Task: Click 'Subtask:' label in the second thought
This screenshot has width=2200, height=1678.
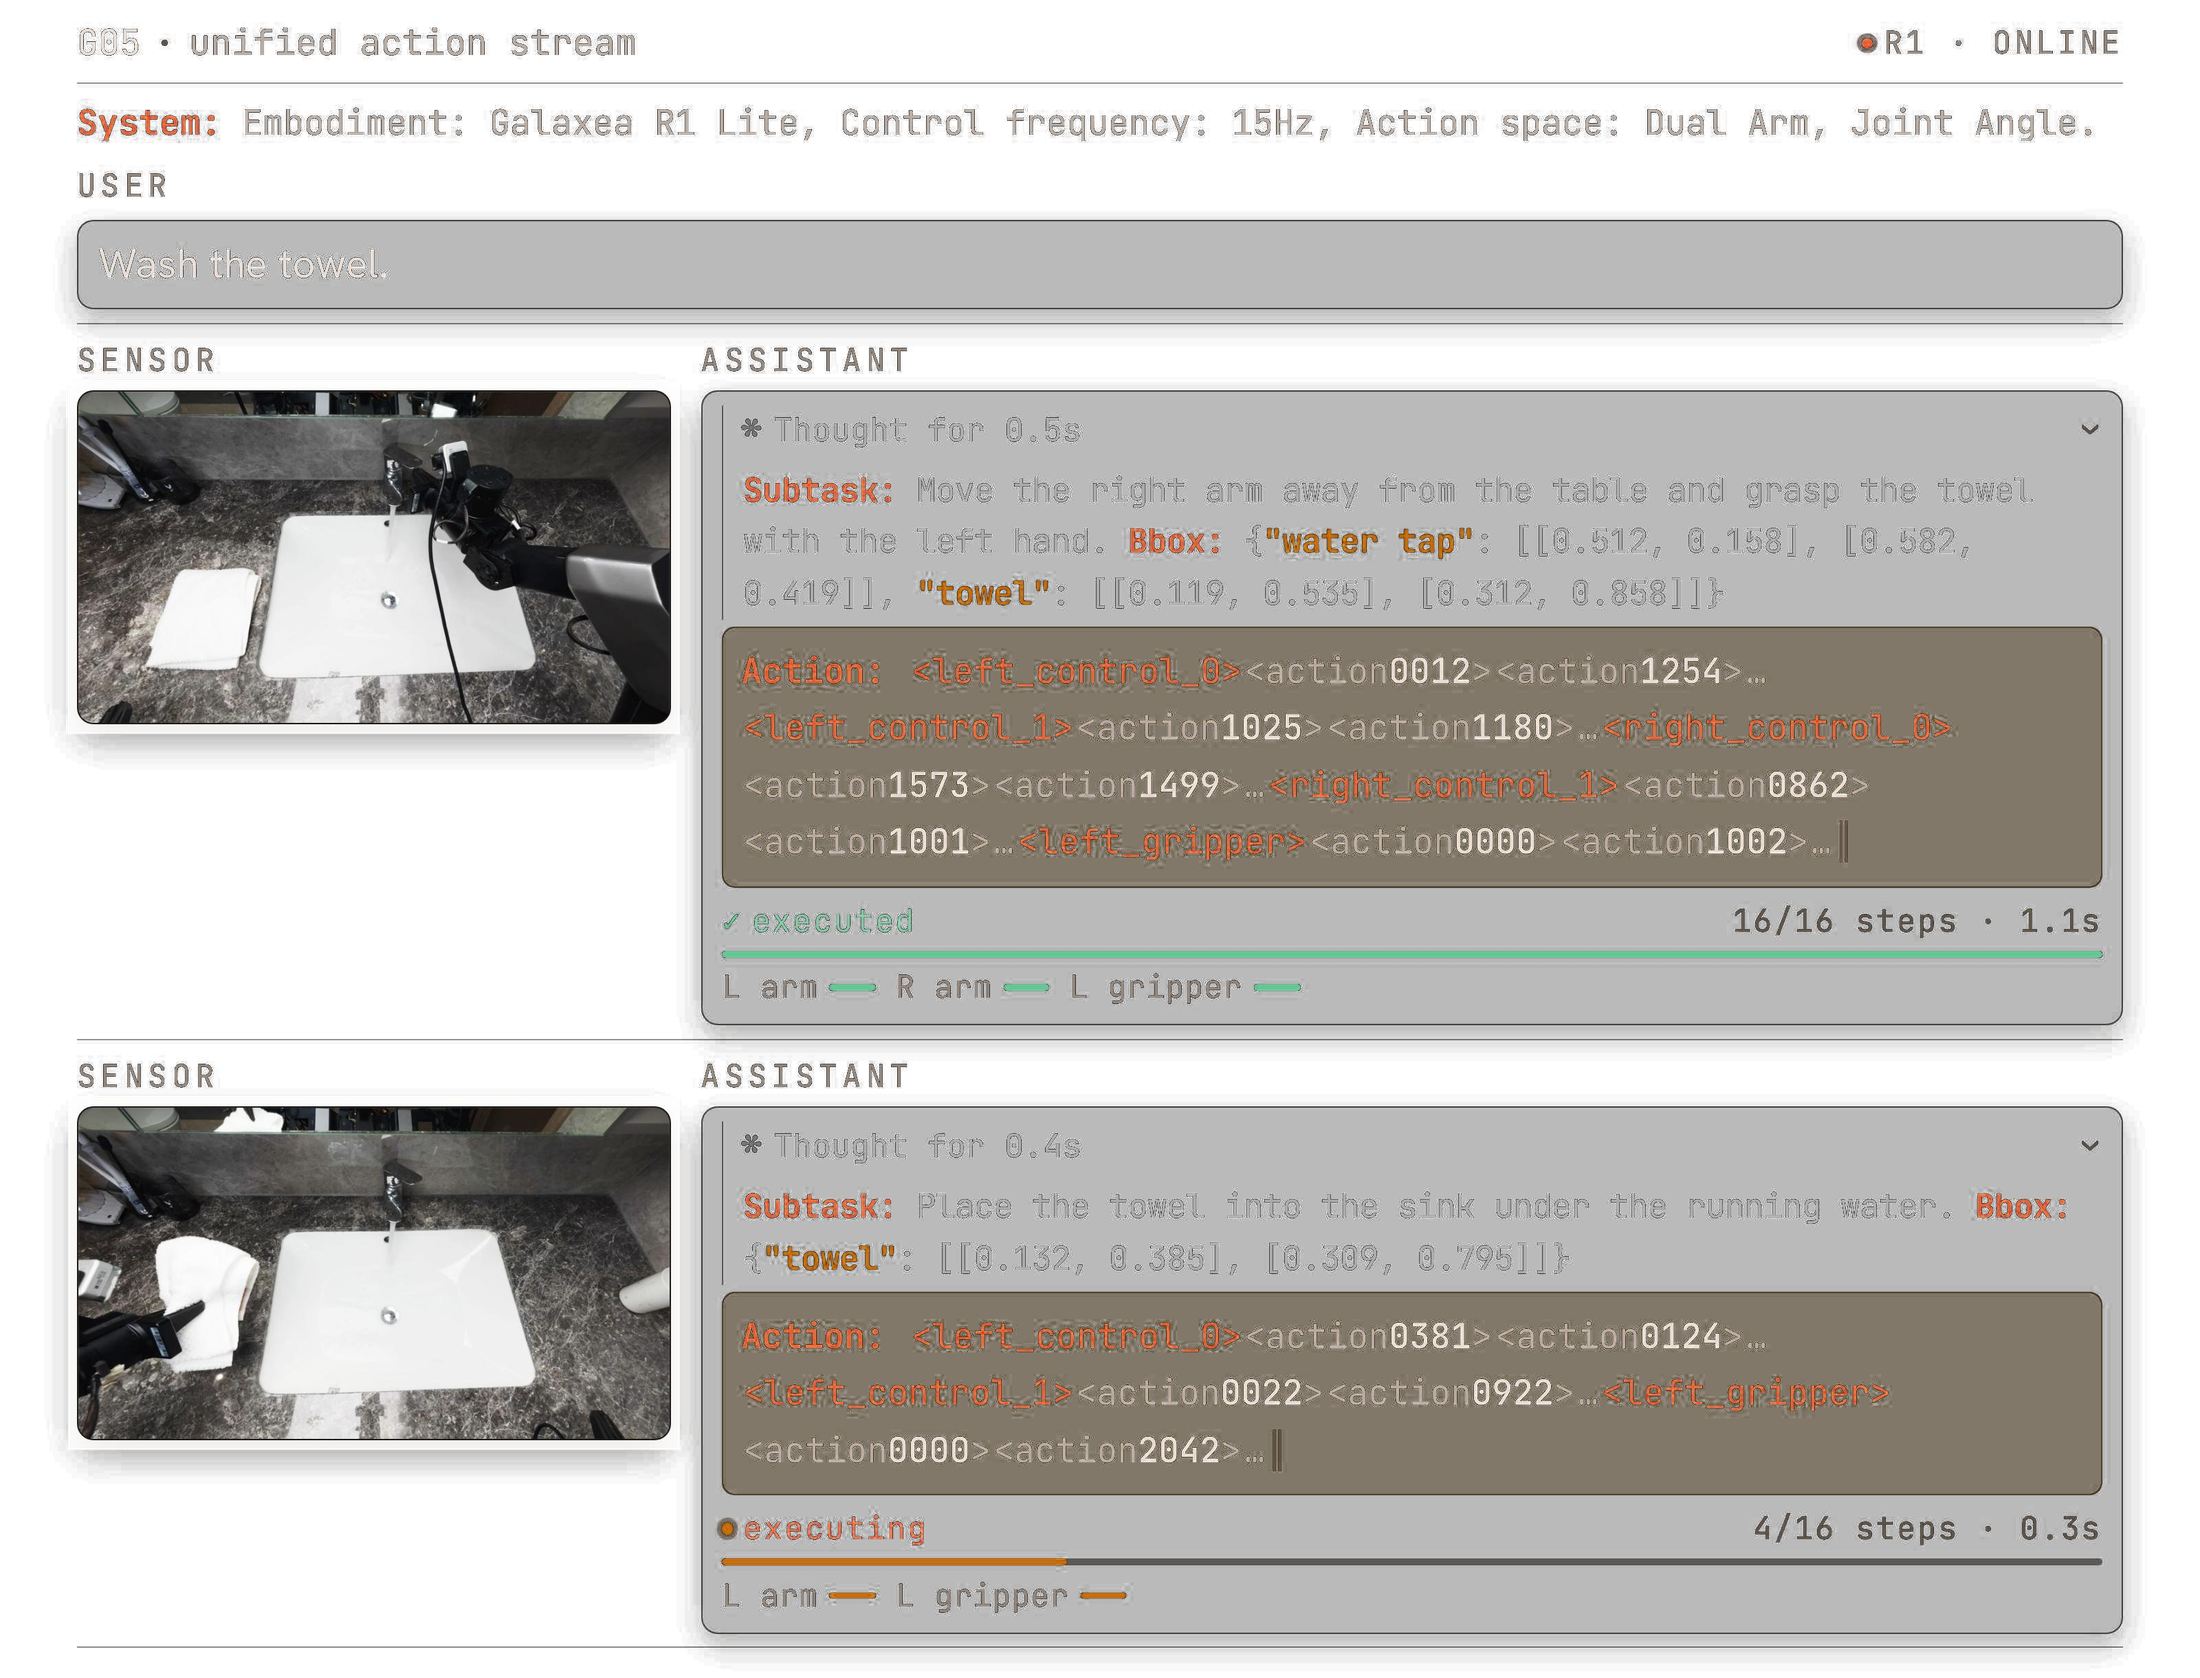Action: (817, 1206)
